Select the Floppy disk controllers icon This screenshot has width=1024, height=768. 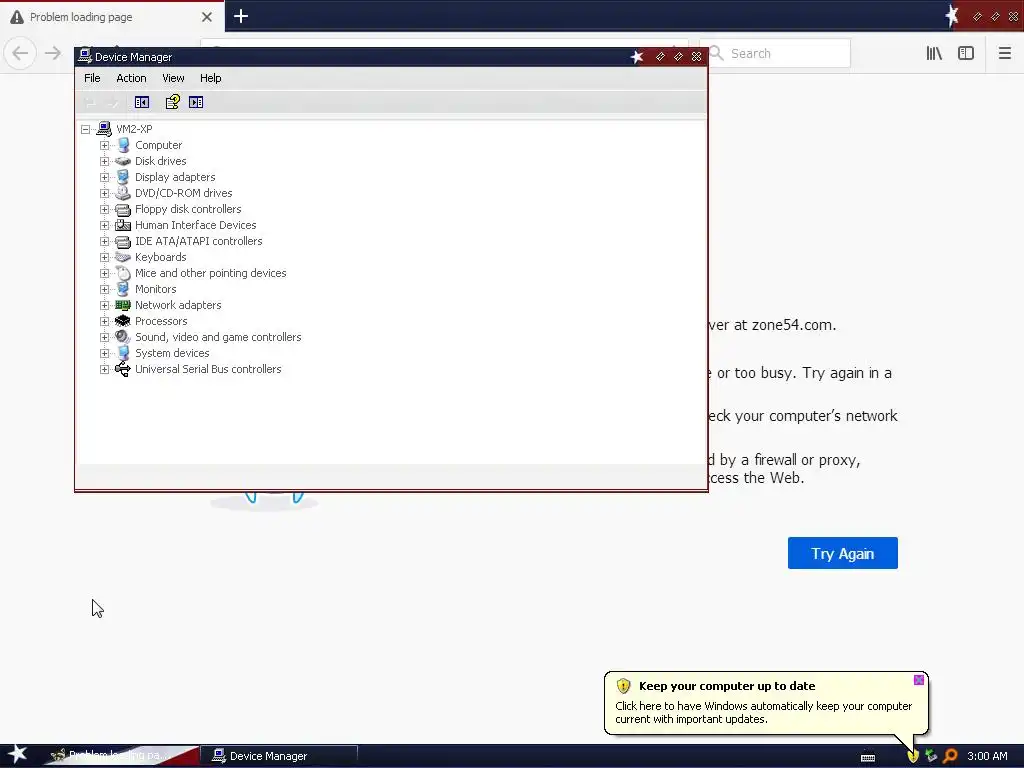tap(123, 209)
